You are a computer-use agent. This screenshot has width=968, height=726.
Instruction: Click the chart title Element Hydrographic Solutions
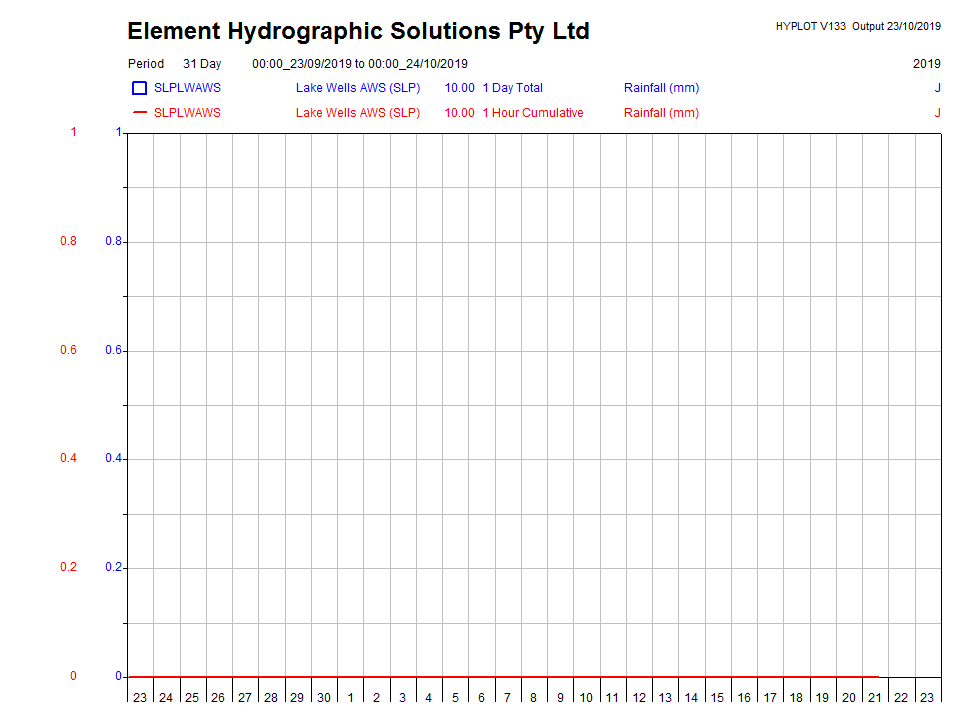click(358, 31)
